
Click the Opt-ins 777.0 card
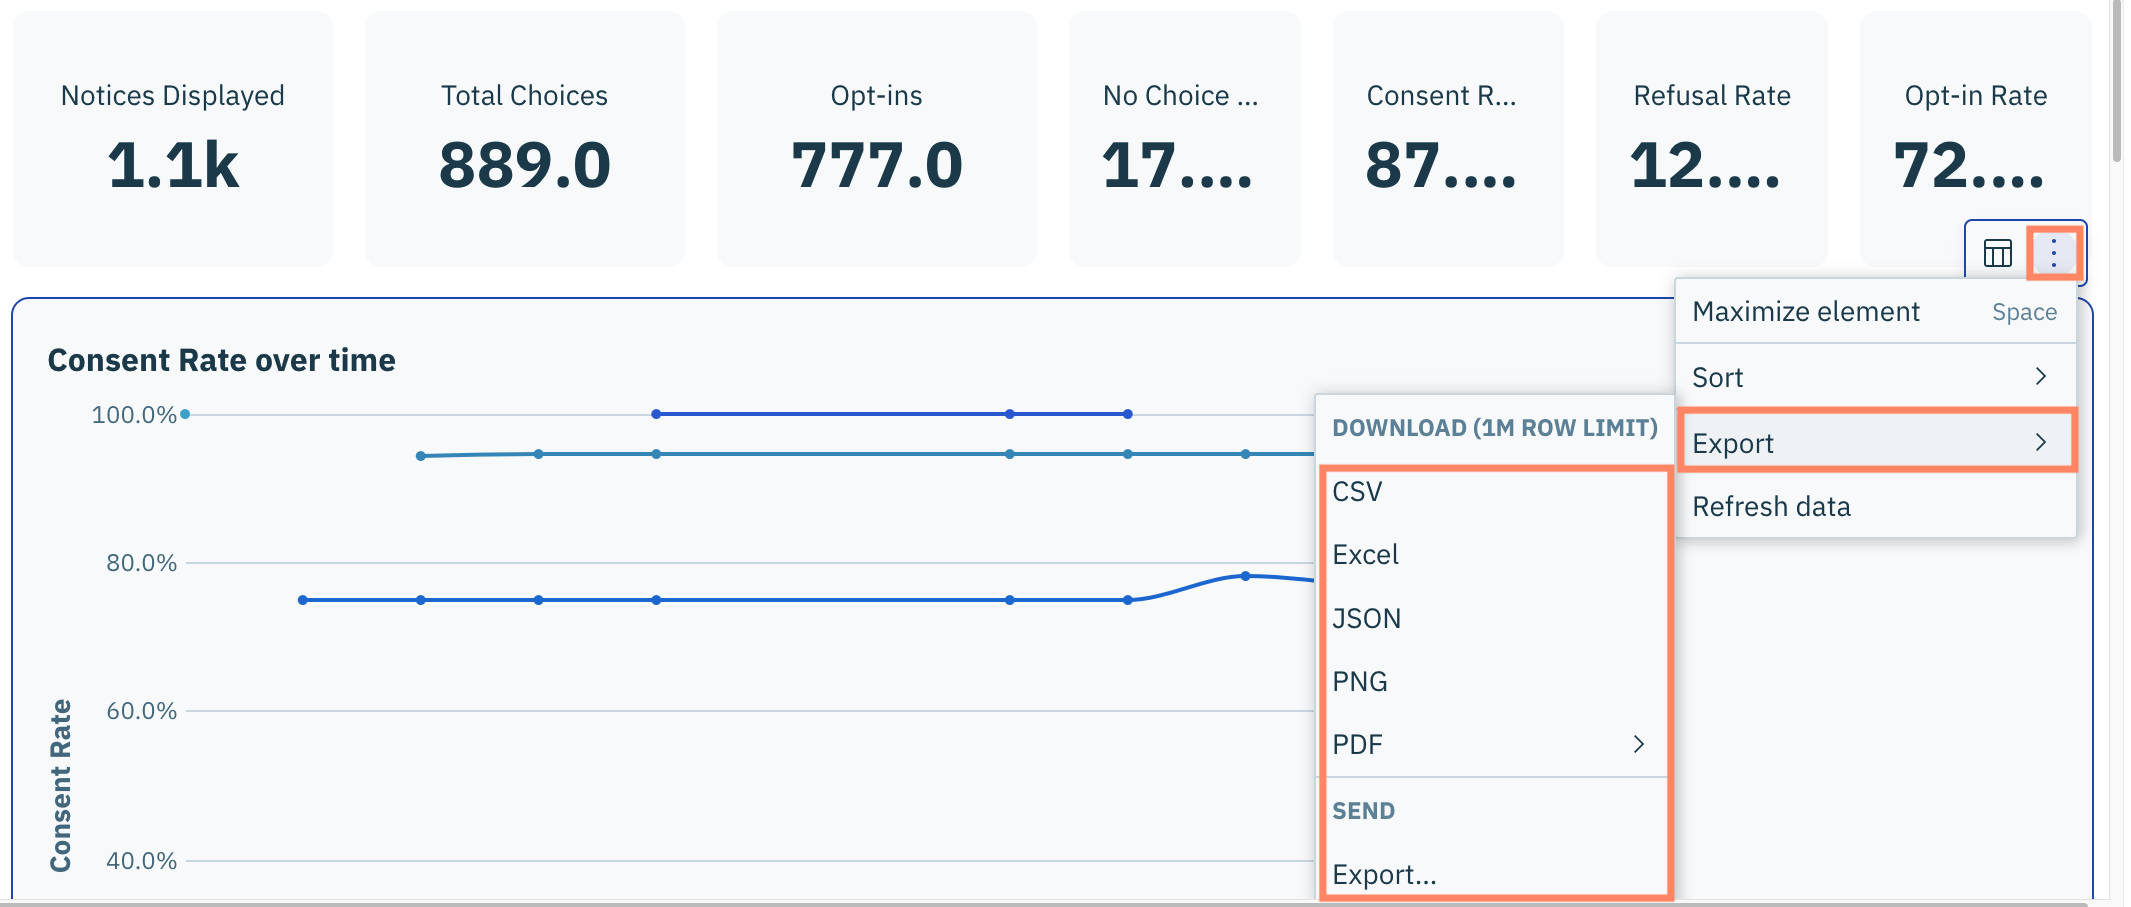pyautogui.click(x=877, y=138)
